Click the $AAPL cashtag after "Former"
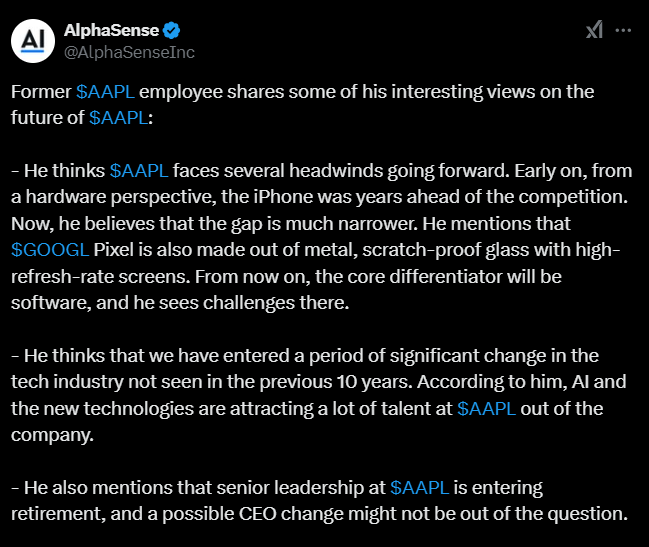Image resolution: width=649 pixels, height=547 pixels. tap(107, 91)
